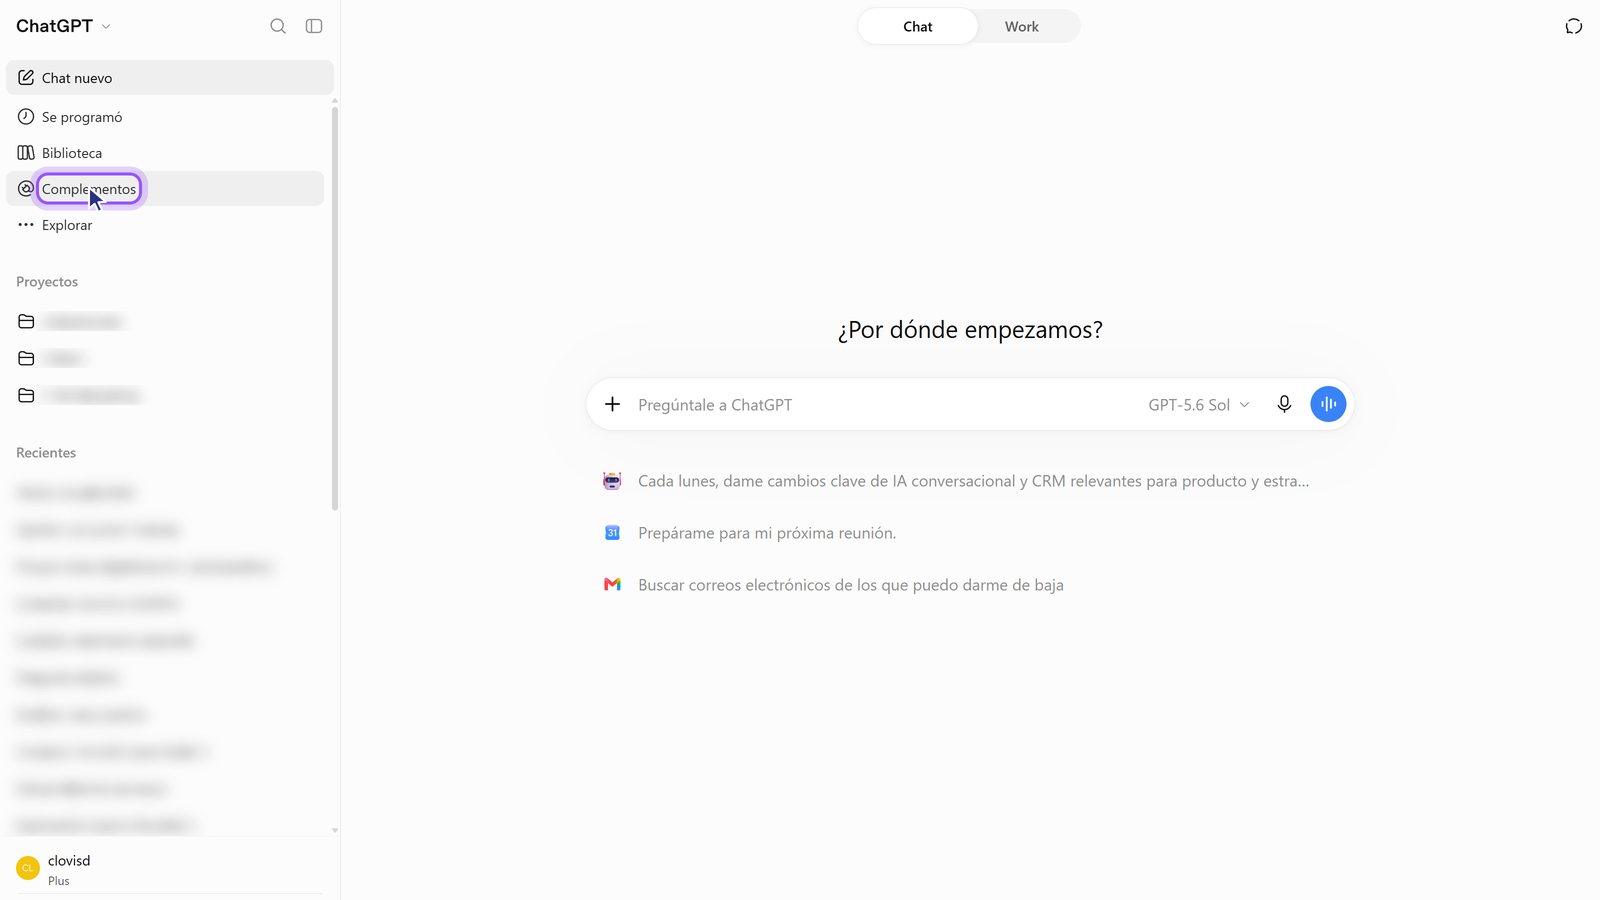Click the Gmail icon suggestion
The height and width of the screenshot is (900, 1600).
pos(612,585)
